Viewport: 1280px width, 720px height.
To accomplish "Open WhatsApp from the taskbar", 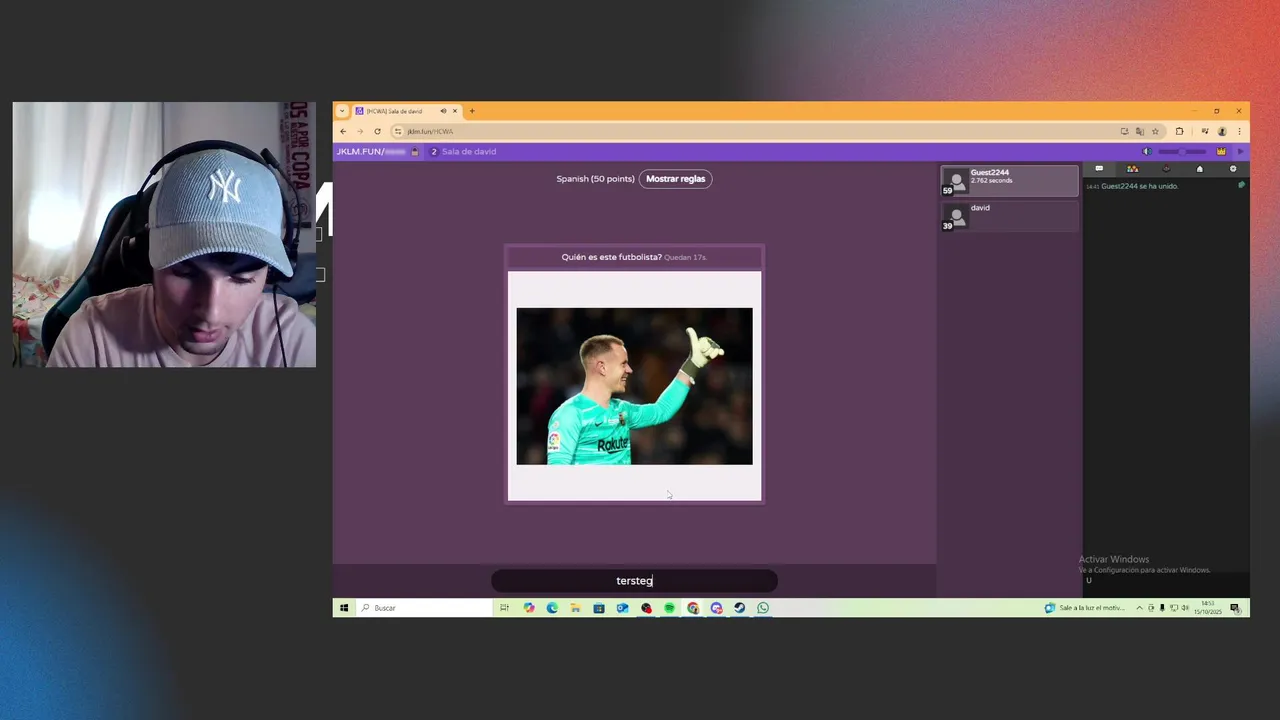I will (x=763, y=608).
